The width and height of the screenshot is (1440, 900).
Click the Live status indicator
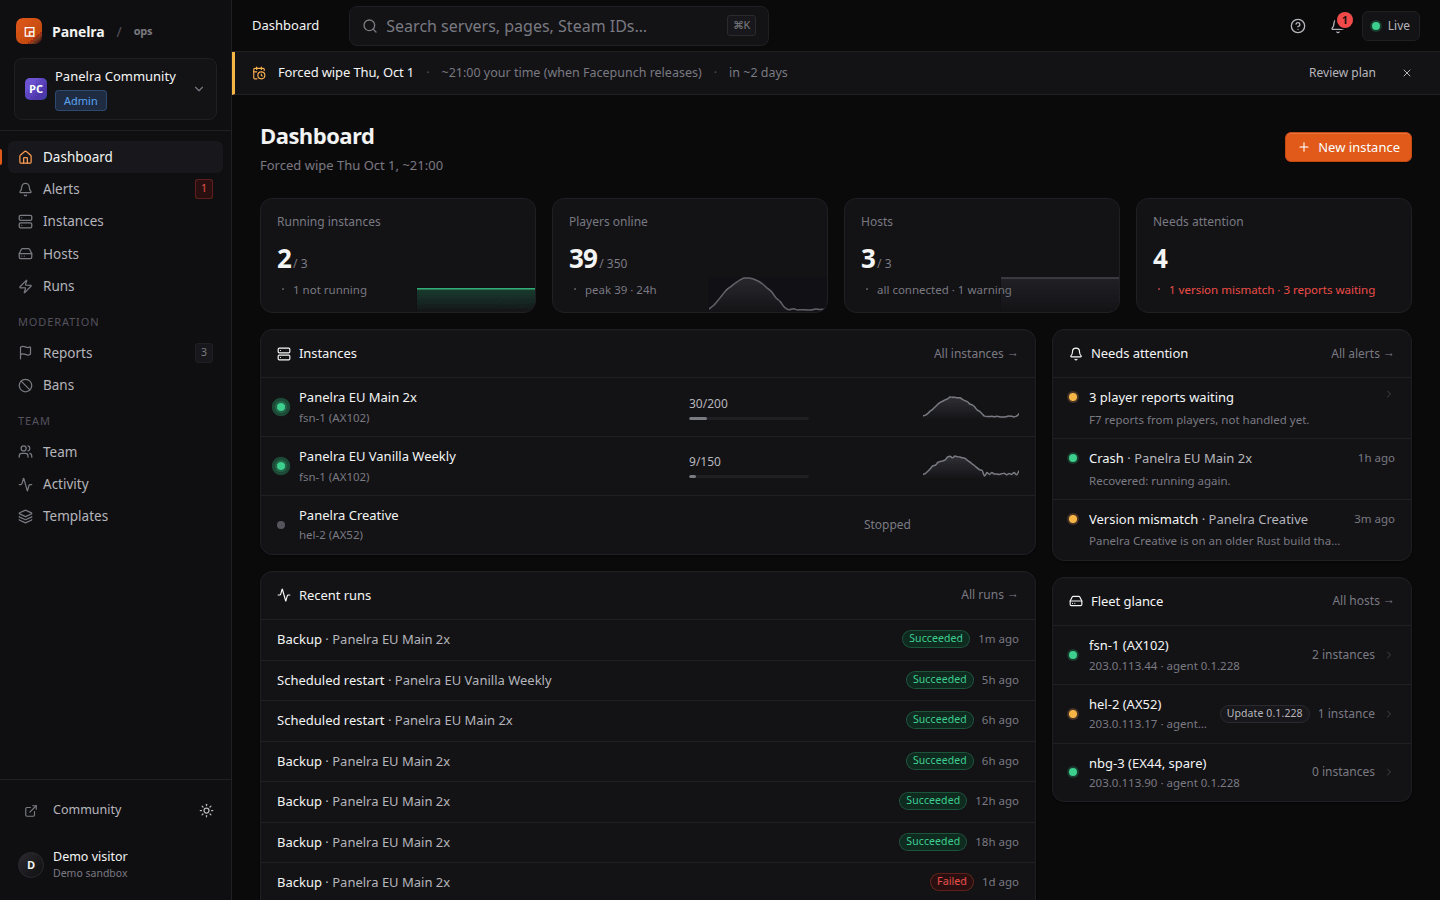tap(1390, 26)
